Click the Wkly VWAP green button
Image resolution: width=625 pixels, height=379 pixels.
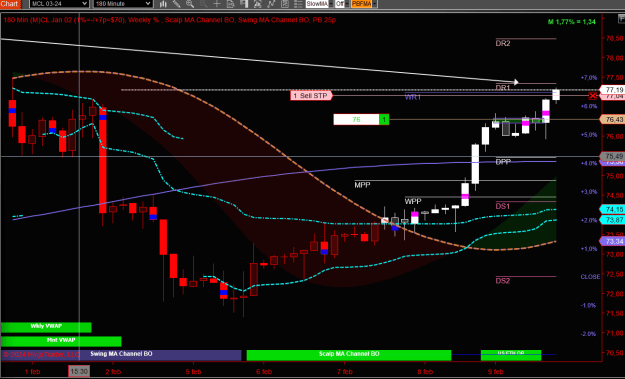pyautogui.click(x=46, y=327)
